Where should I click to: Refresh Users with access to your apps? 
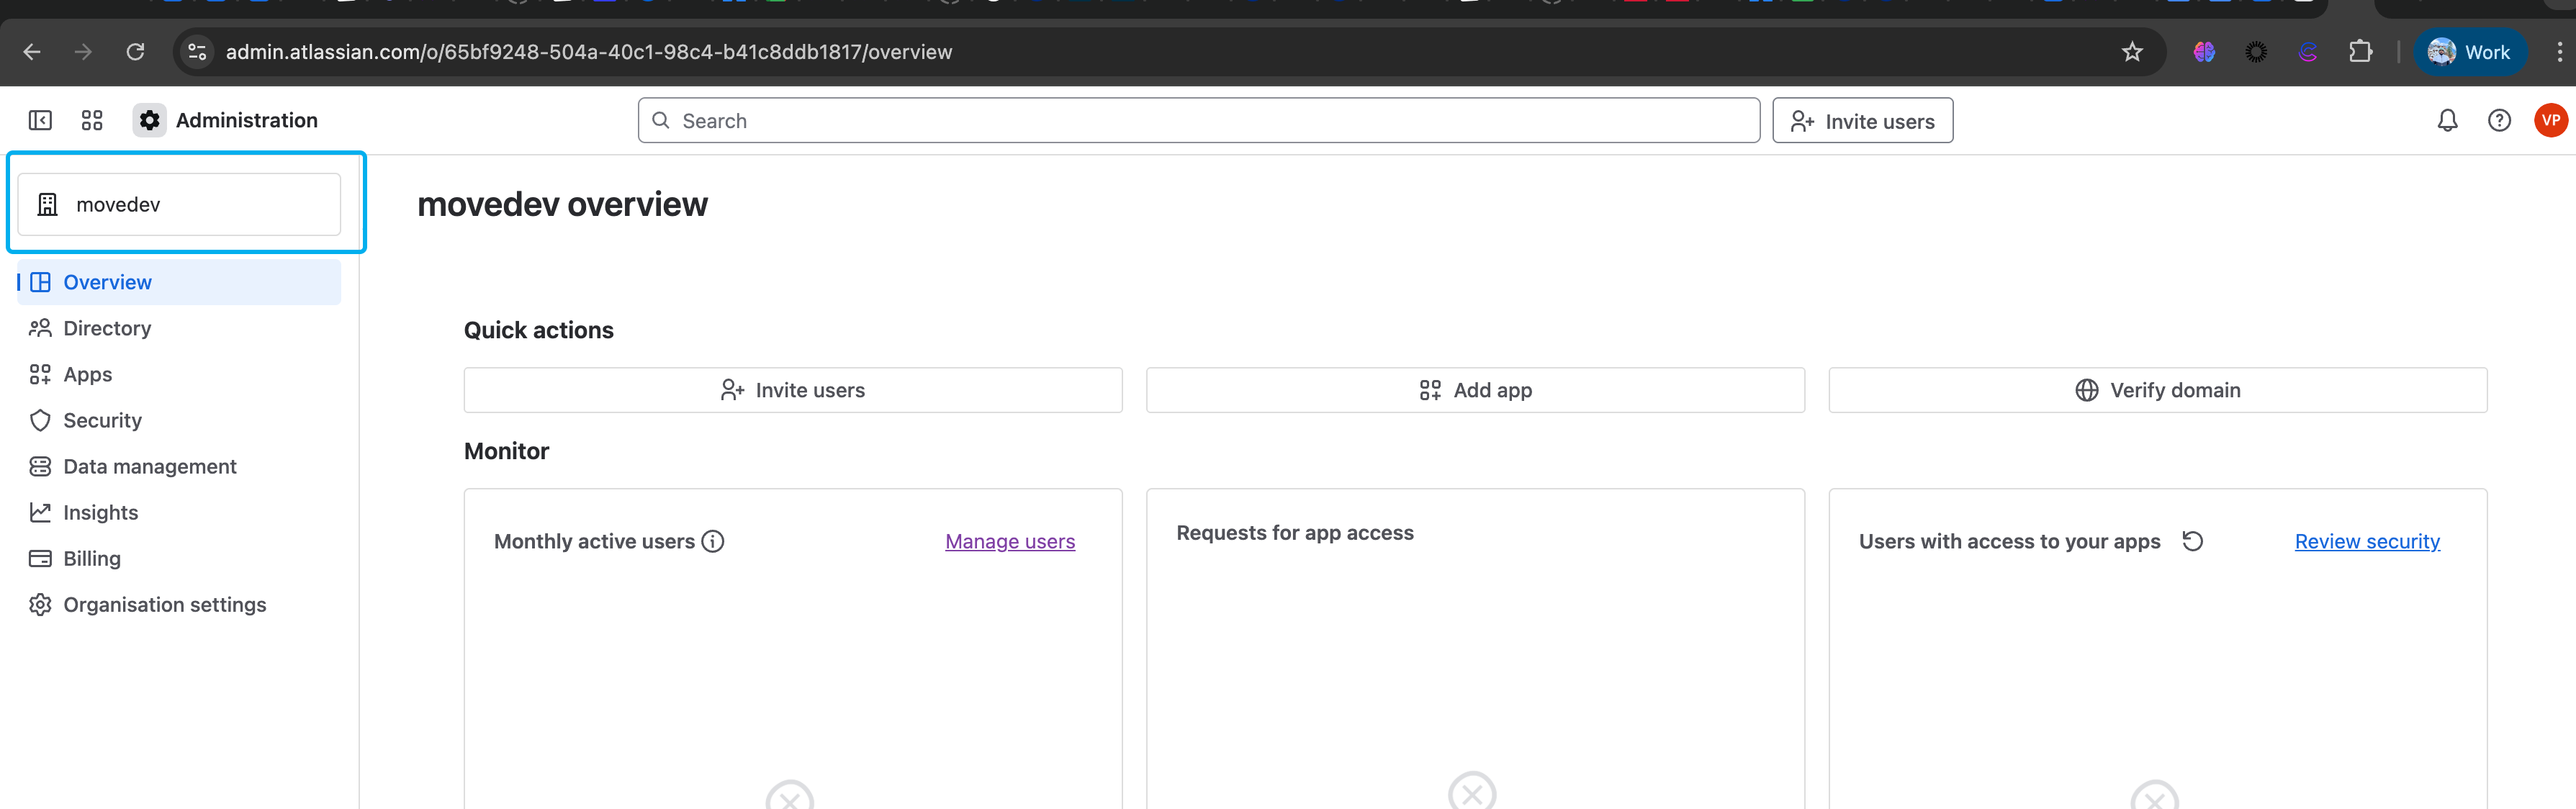(2192, 541)
